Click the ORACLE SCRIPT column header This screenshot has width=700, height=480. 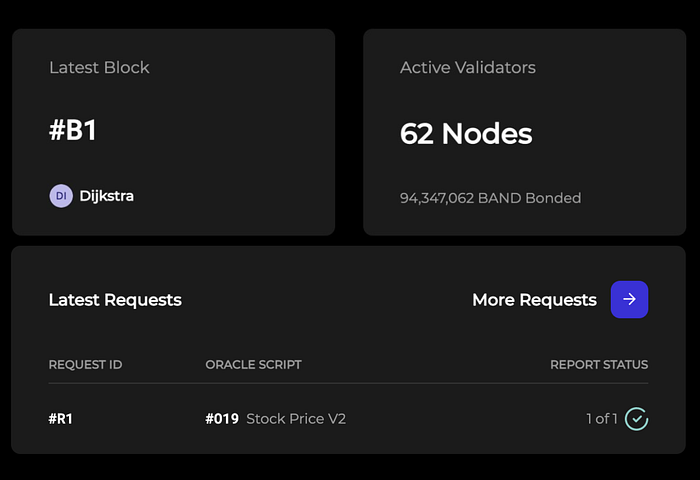[x=254, y=364]
